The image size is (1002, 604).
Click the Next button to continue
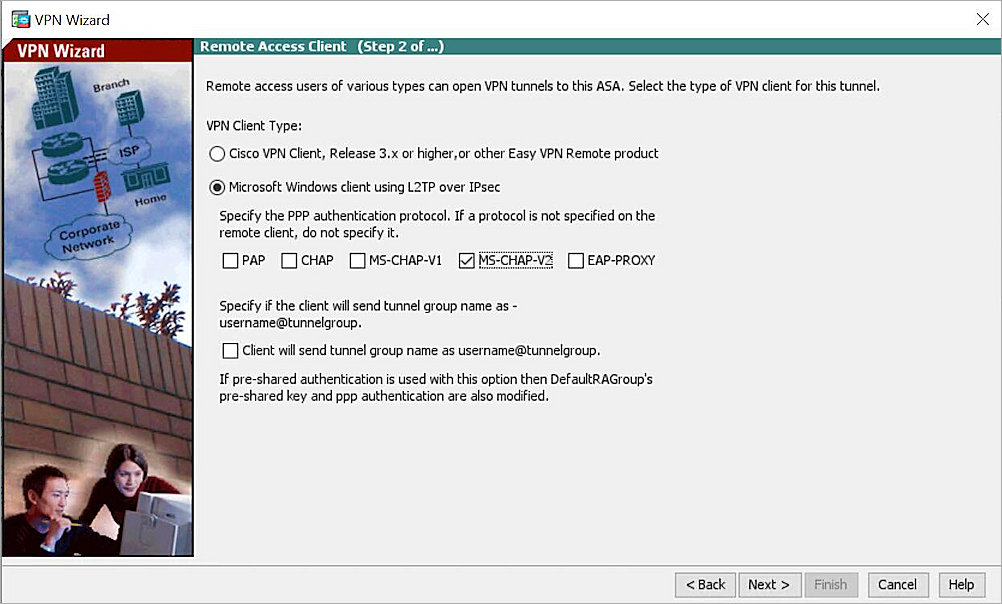[769, 585]
